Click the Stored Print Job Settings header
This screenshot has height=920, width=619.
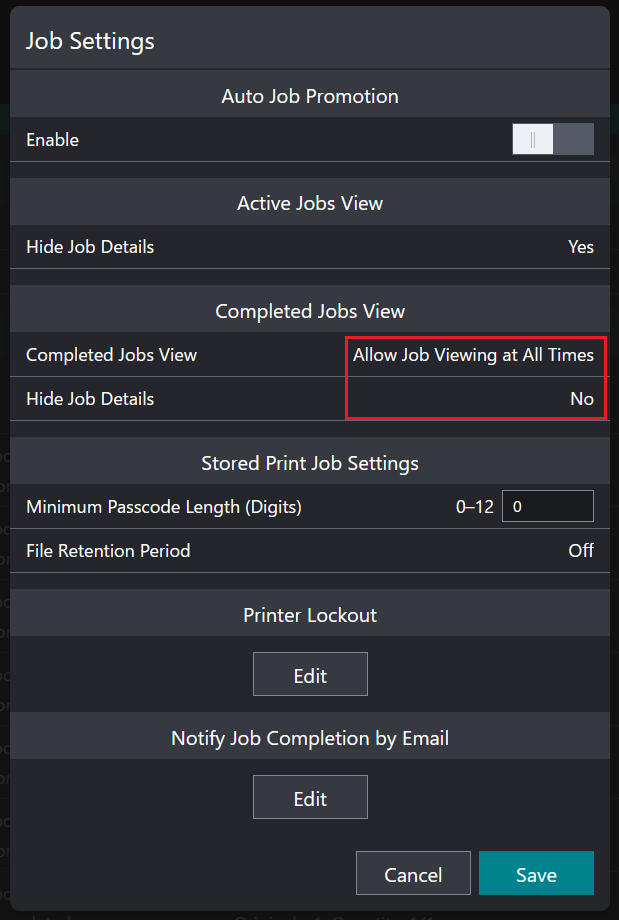click(x=310, y=462)
